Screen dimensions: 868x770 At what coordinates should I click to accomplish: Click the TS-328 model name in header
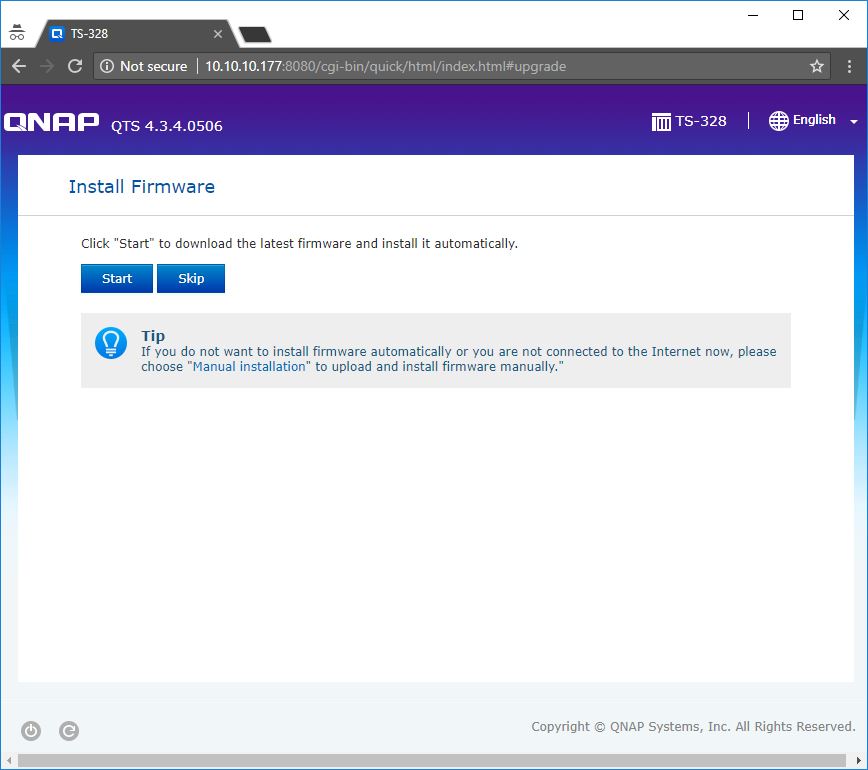pos(701,121)
